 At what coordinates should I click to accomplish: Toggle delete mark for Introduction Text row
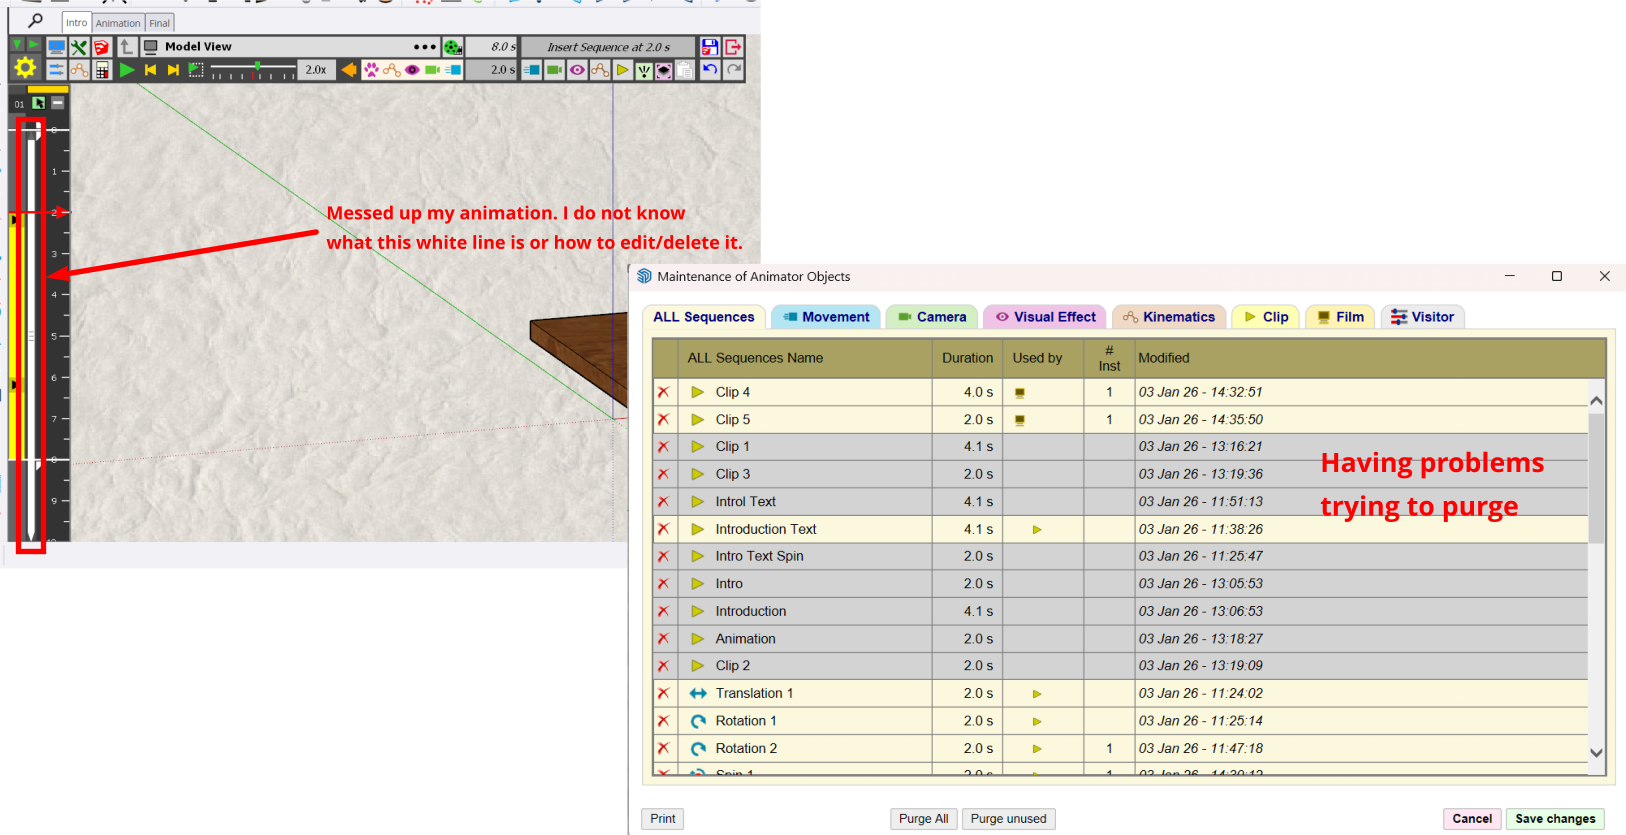point(663,529)
